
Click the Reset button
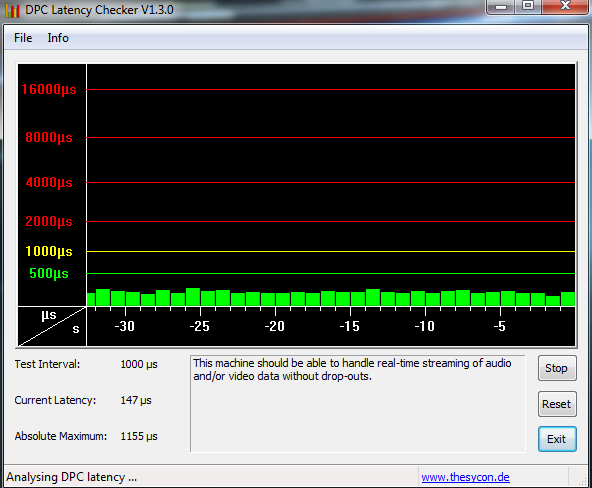click(557, 404)
